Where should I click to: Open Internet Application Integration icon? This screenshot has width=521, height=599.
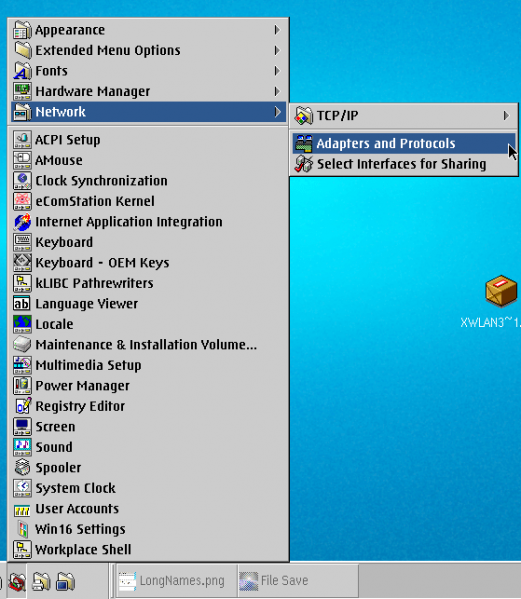[22, 222]
